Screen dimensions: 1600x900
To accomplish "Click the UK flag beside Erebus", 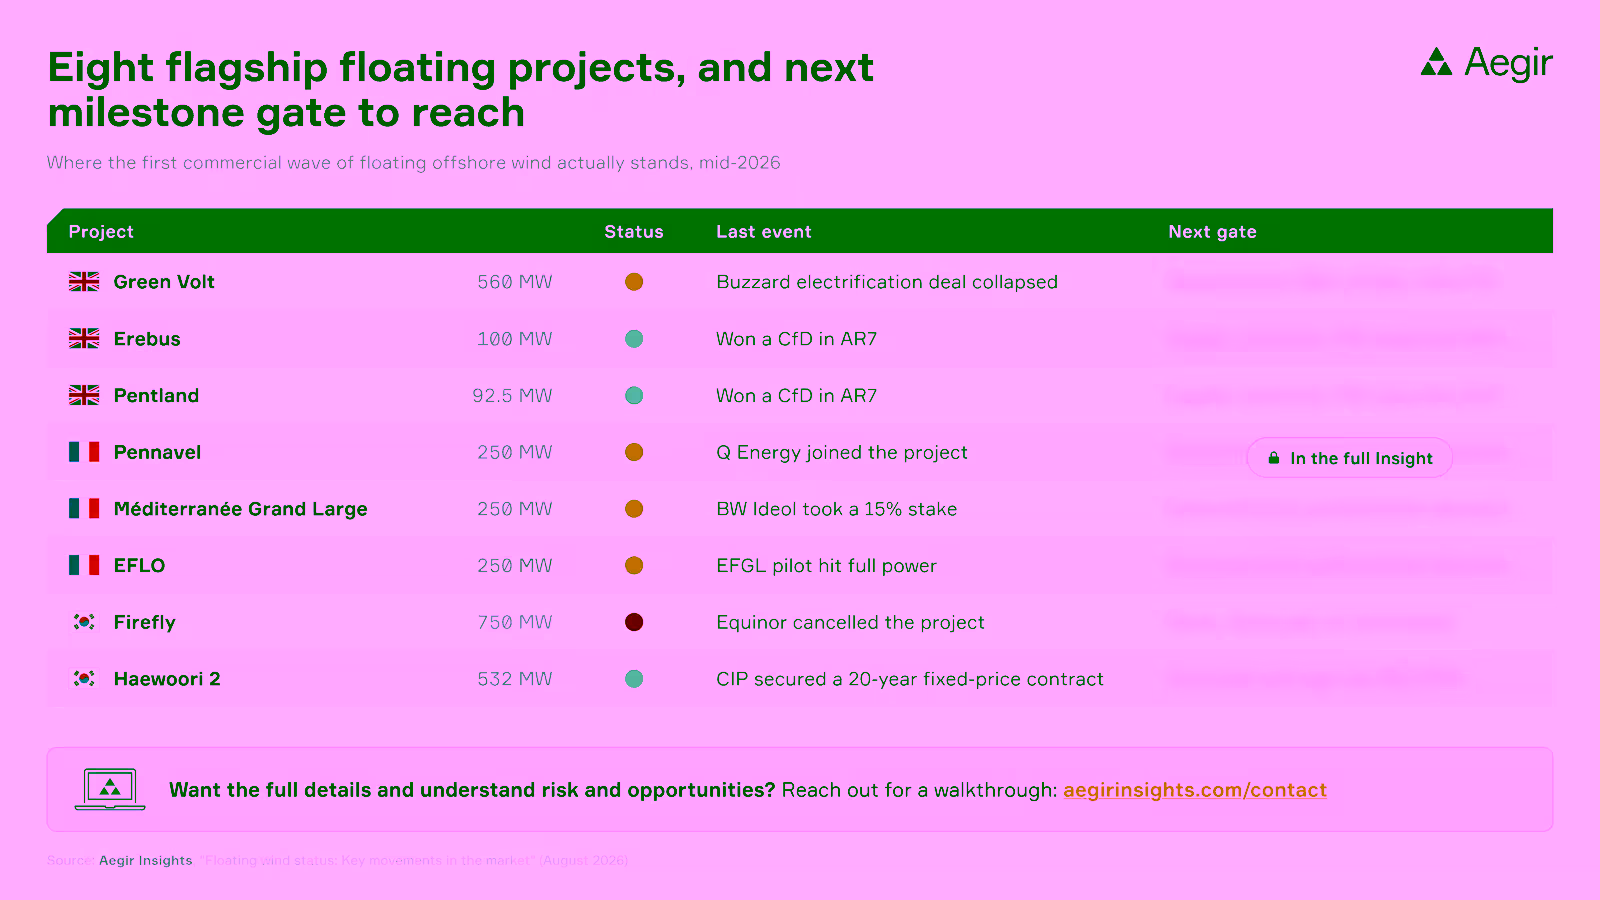I will [x=84, y=339].
